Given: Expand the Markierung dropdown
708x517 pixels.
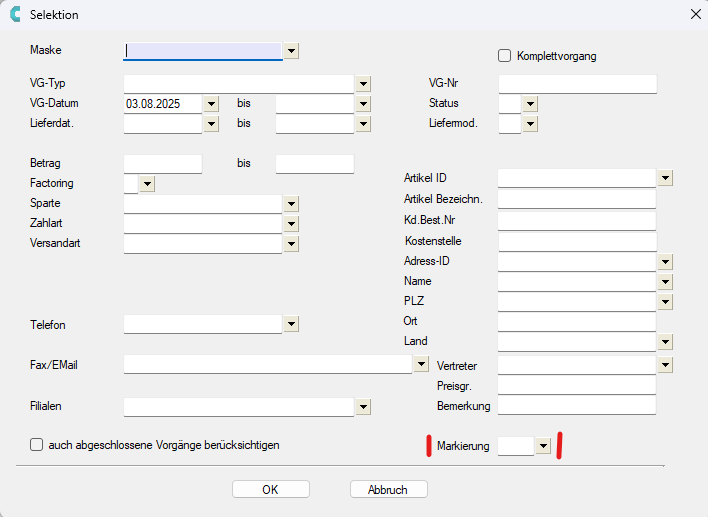Looking at the screenshot, I should [x=544, y=446].
